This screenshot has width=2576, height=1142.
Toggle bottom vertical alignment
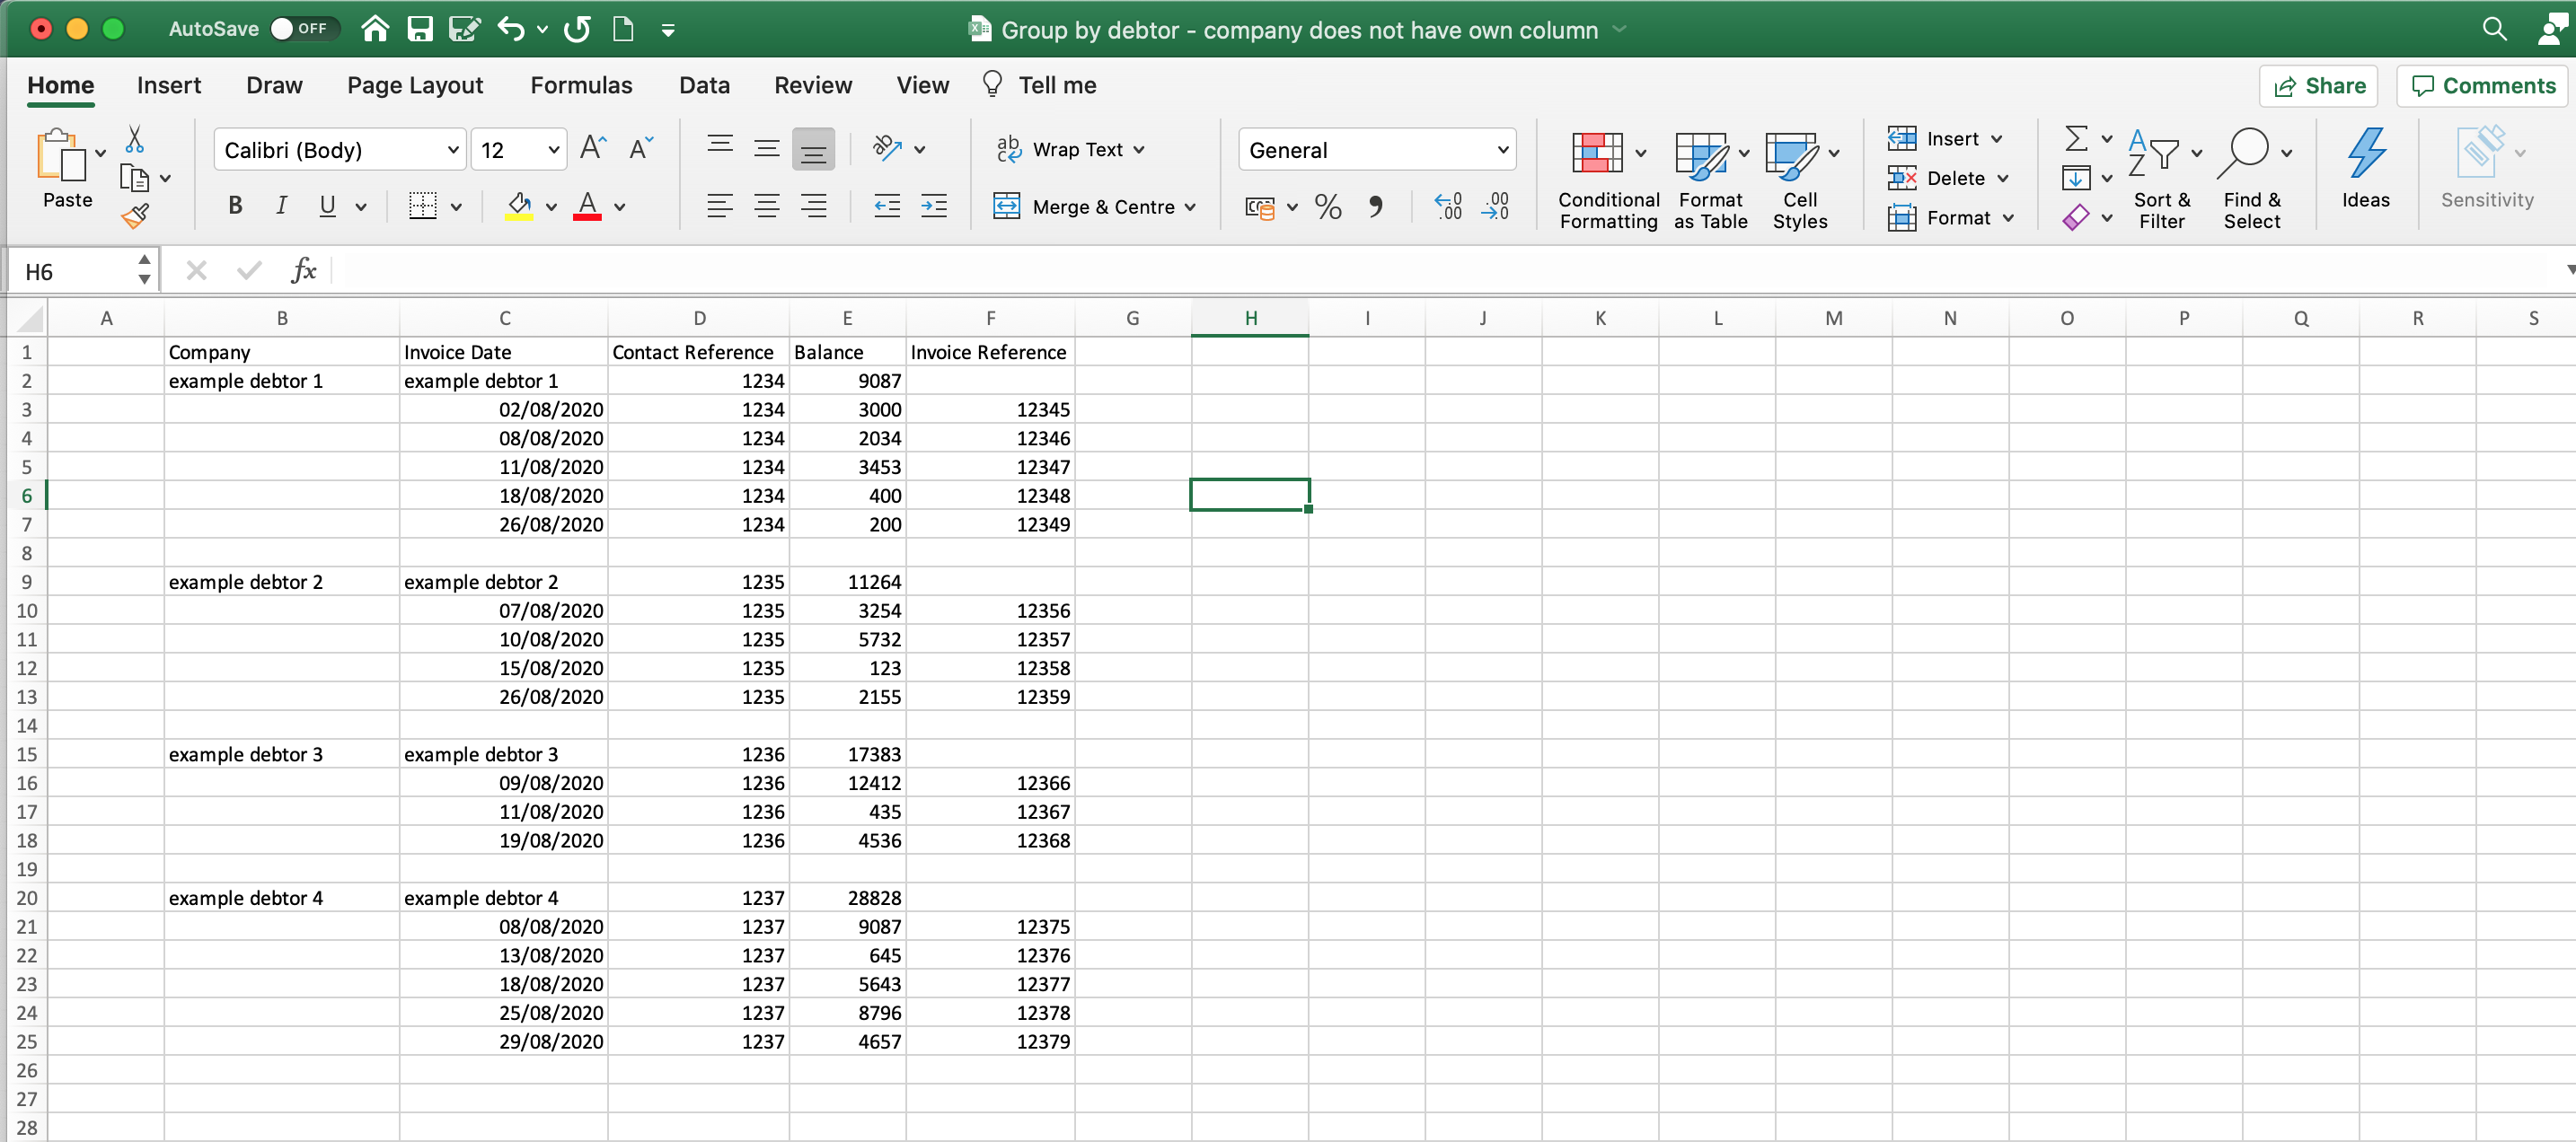[x=813, y=149]
